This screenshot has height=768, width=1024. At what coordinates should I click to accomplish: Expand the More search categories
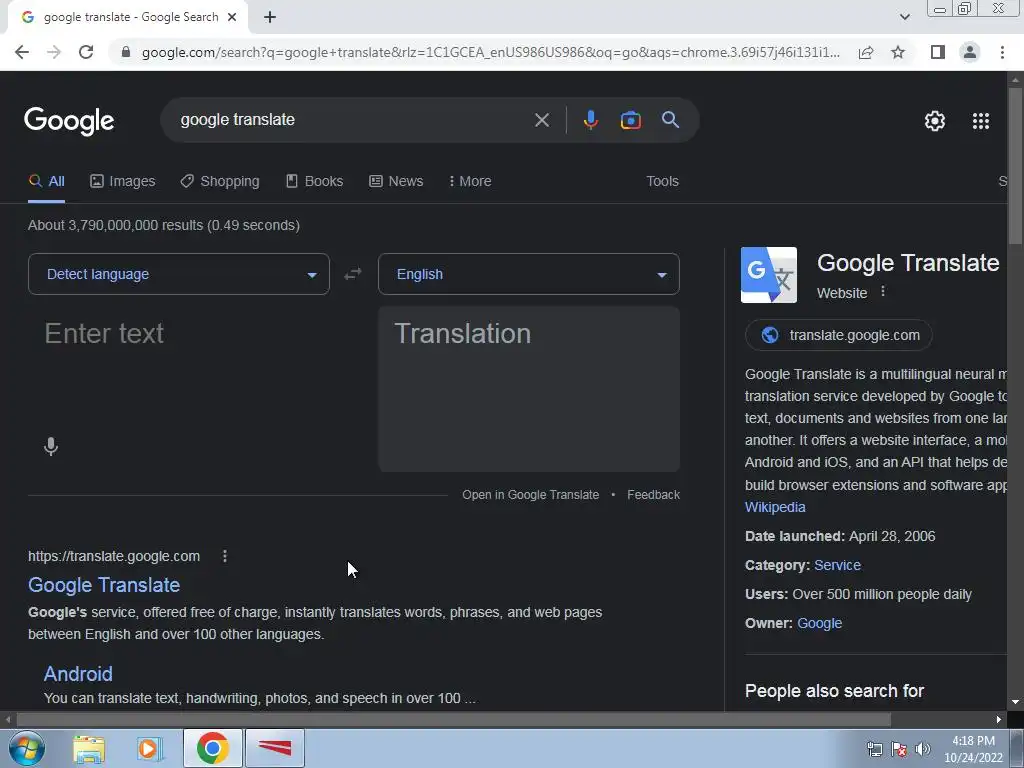470,181
